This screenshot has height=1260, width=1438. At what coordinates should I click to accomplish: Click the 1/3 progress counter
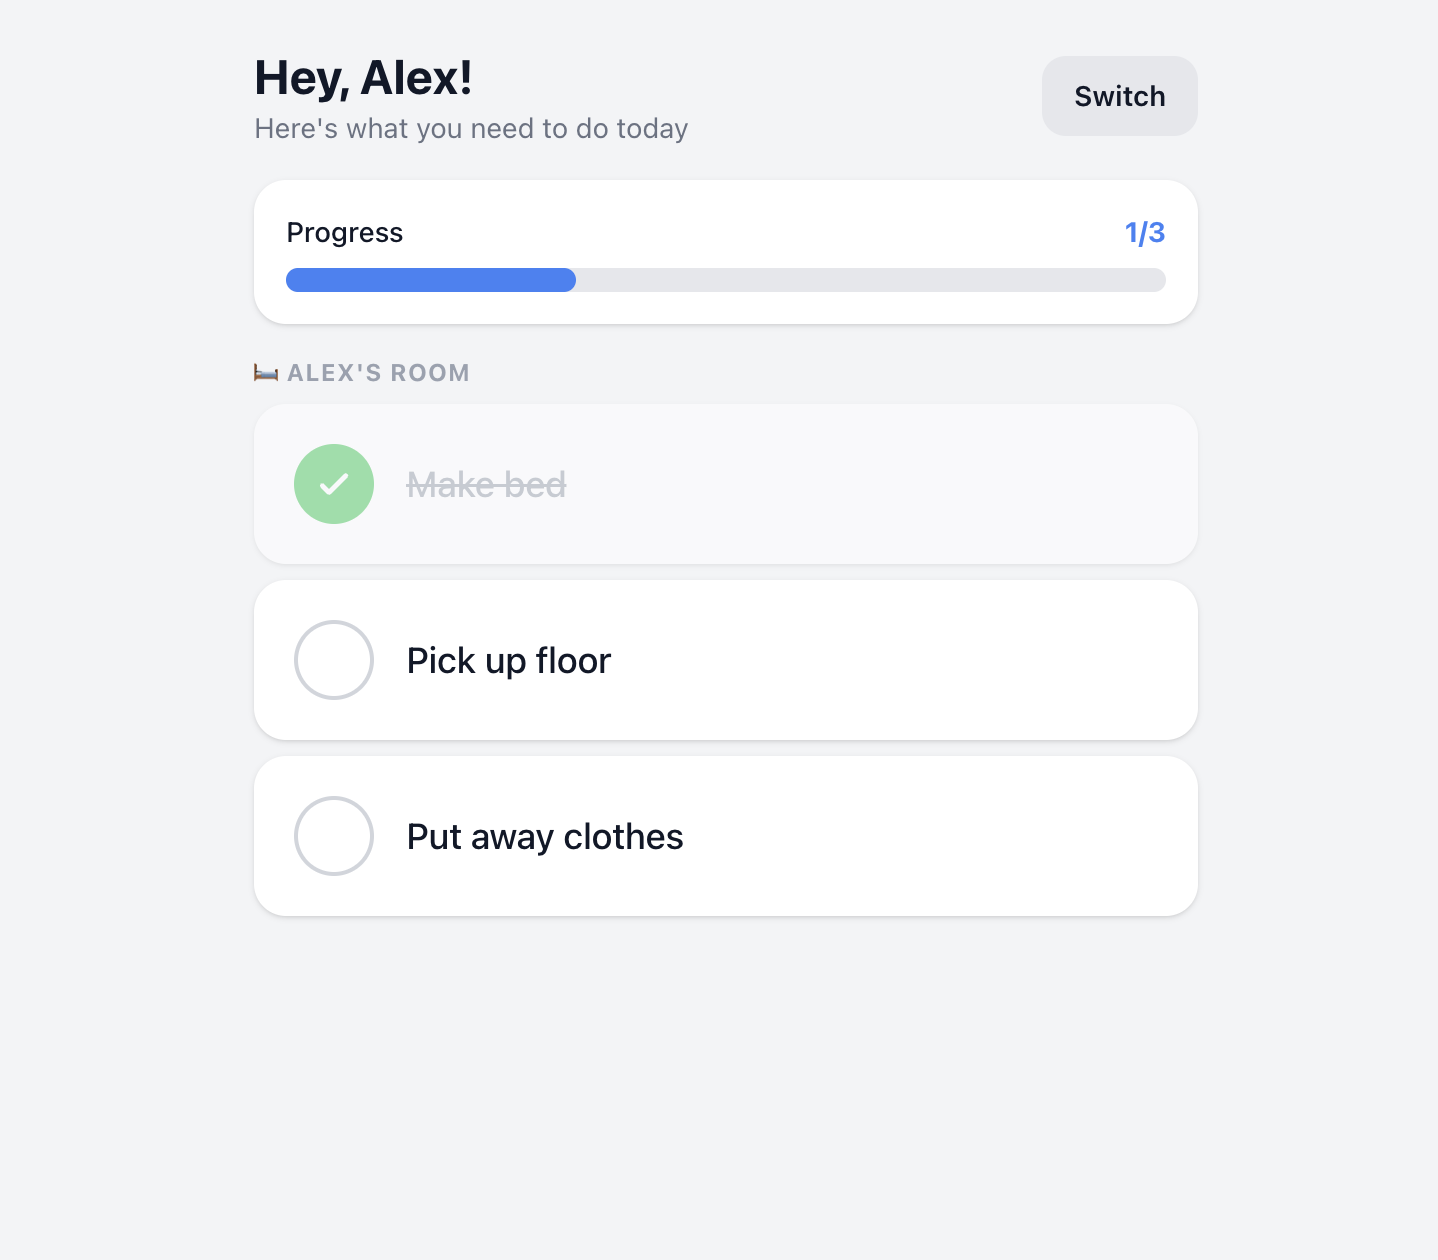click(x=1145, y=232)
